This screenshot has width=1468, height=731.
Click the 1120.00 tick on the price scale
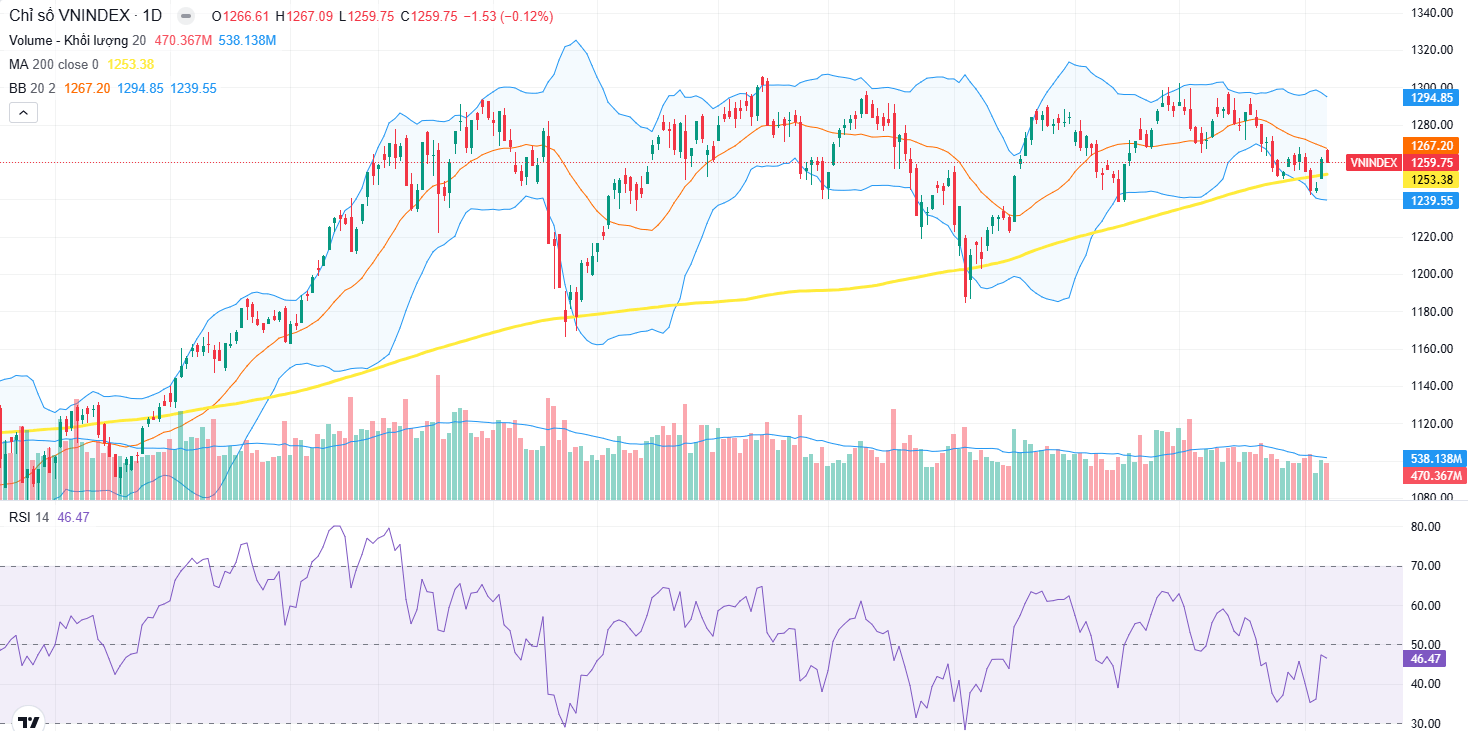tap(1431, 423)
